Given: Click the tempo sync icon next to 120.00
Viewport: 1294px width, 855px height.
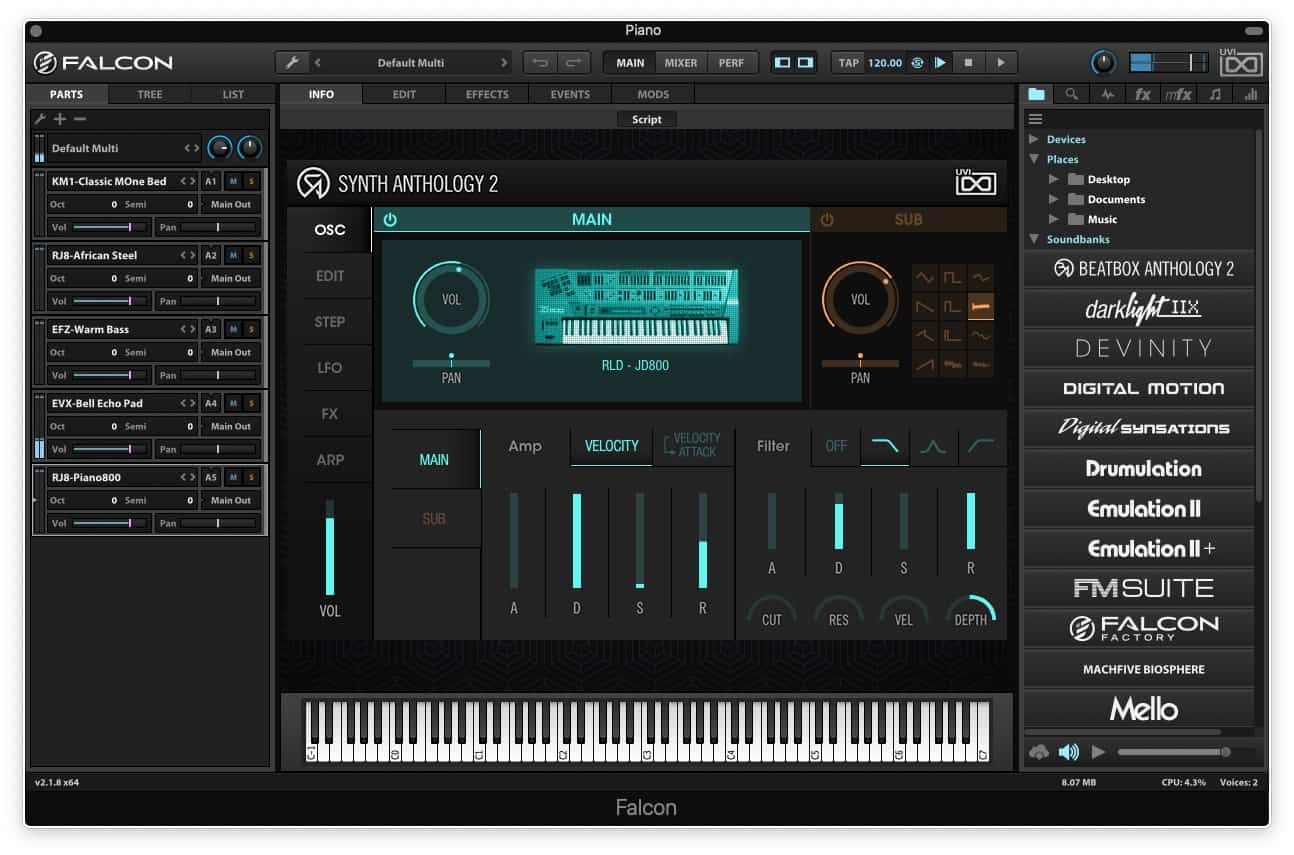Looking at the screenshot, I should coord(917,62).
